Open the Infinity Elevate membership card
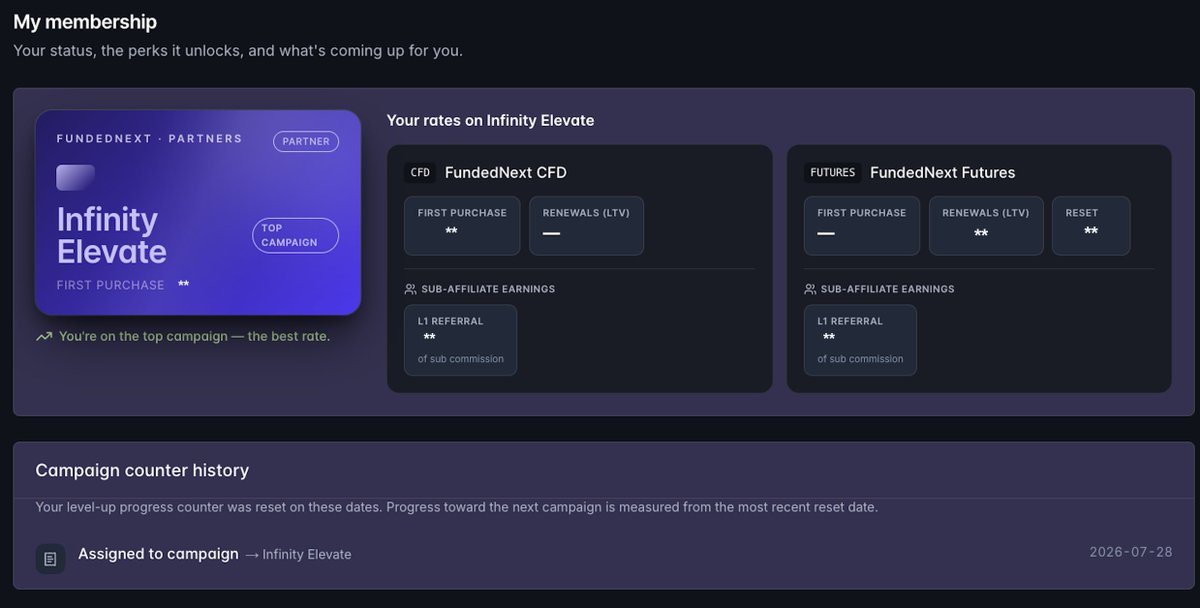Viewport: 1200px width, 608px height. click(198, 213)
